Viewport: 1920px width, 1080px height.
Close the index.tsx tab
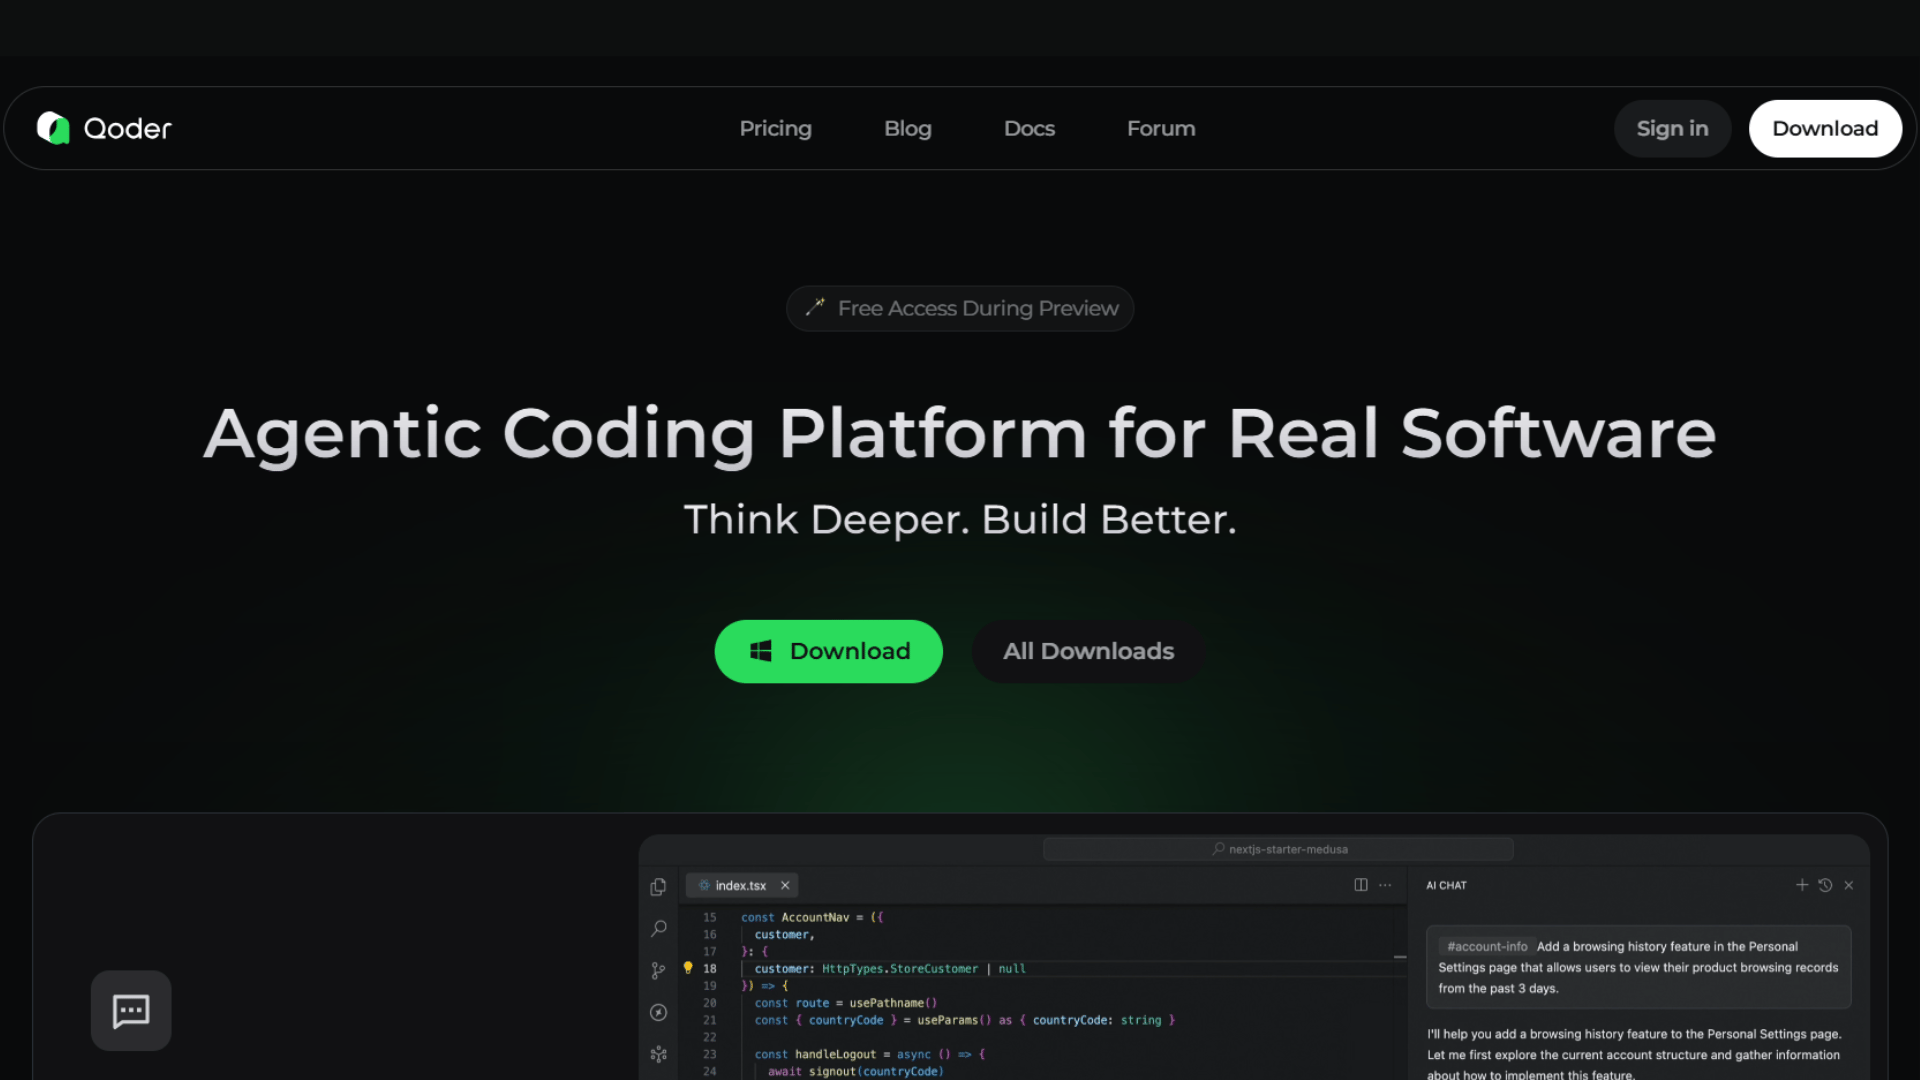tap(785, 885)
